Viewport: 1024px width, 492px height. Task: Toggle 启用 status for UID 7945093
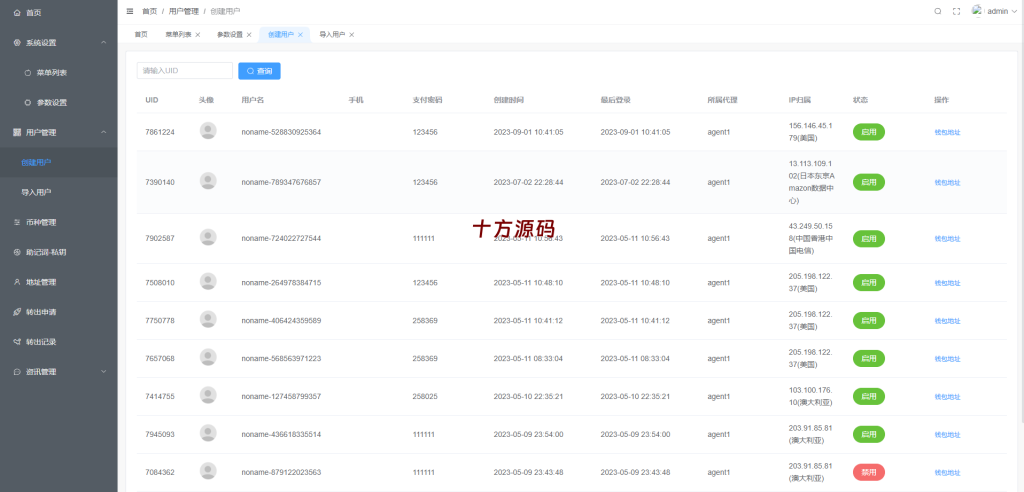click(x=869, y=435)
